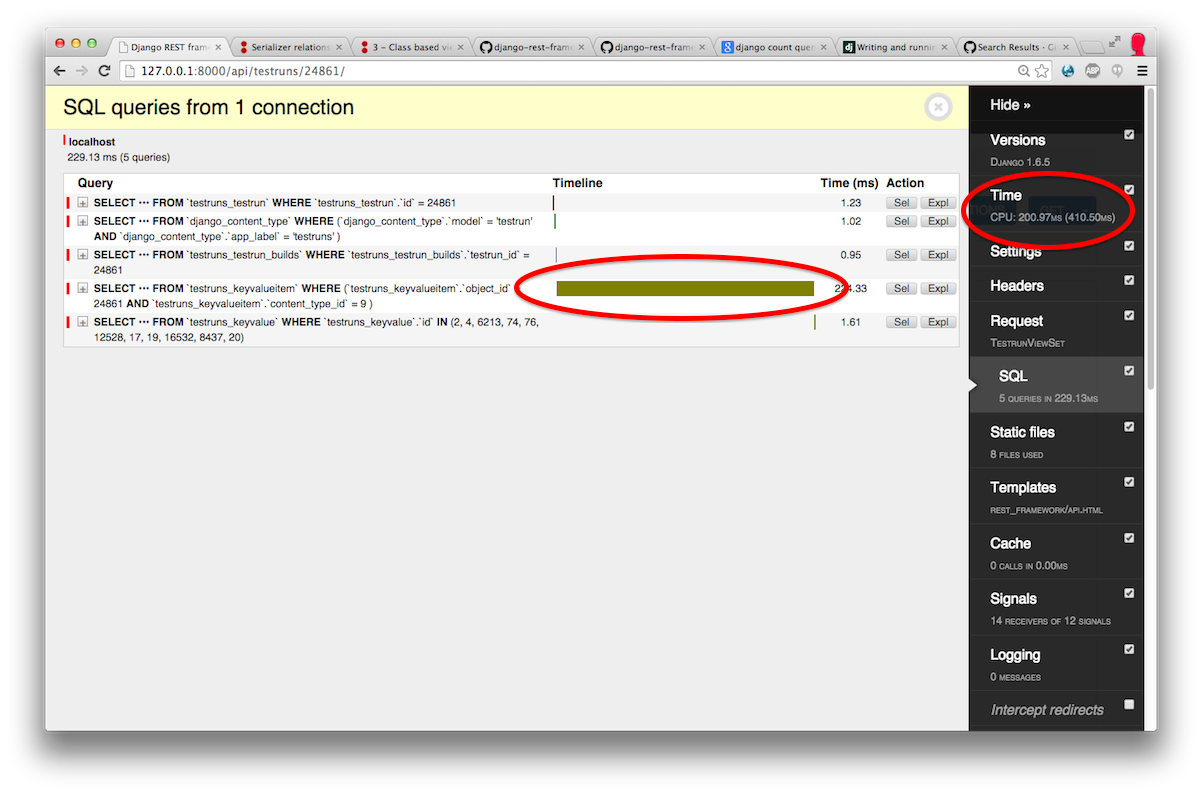Viewport: 1202px width, 794px height.
Task: Open the zoom indicator in the address bar
Action: (1024, 71)
